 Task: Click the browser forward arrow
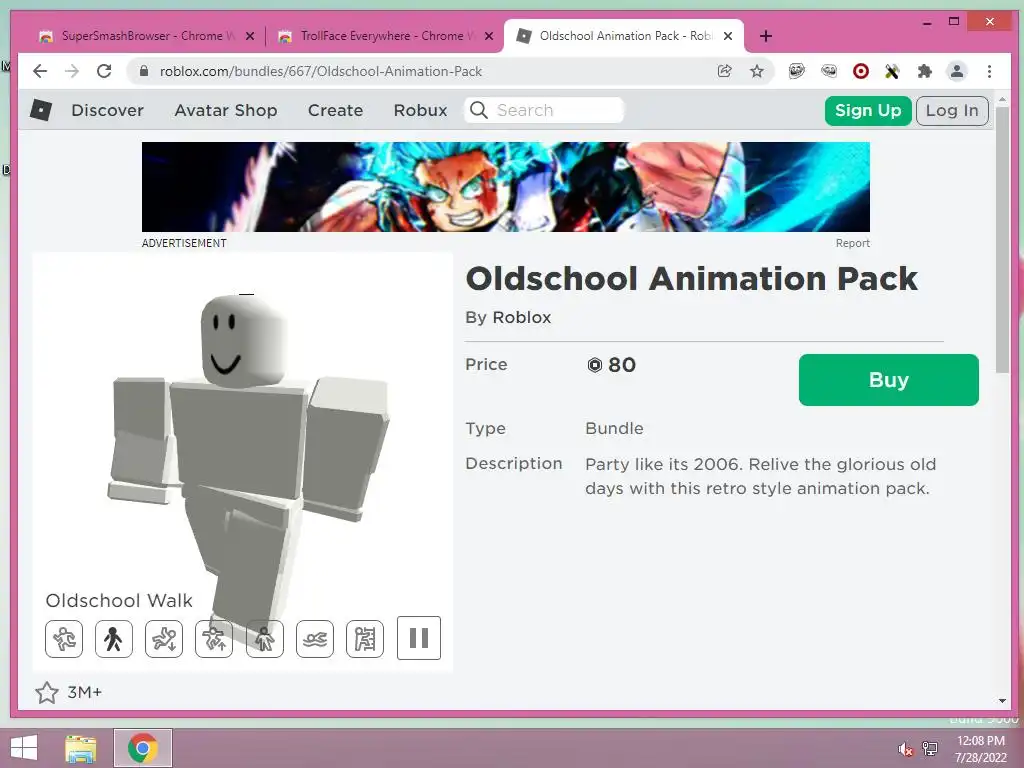tap(72, 71)
